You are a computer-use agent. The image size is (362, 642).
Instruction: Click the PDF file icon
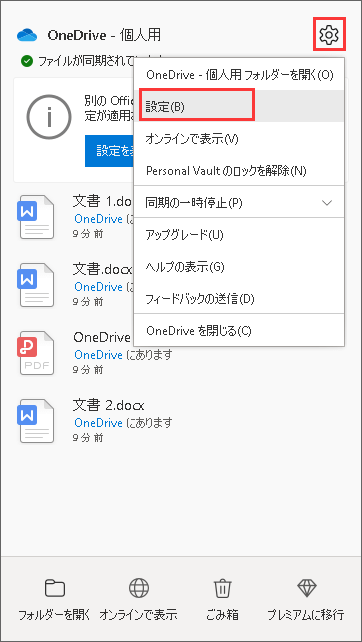click(x=36, y=353)
